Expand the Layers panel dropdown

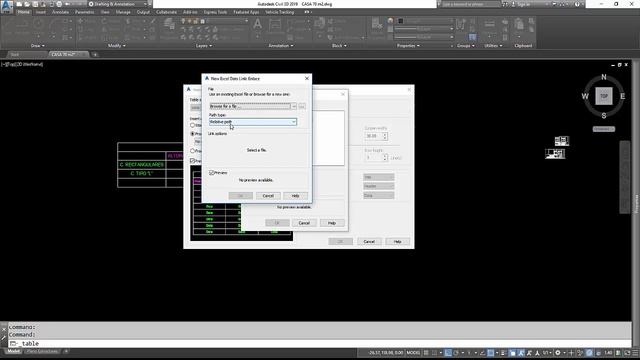coord(204,46)
